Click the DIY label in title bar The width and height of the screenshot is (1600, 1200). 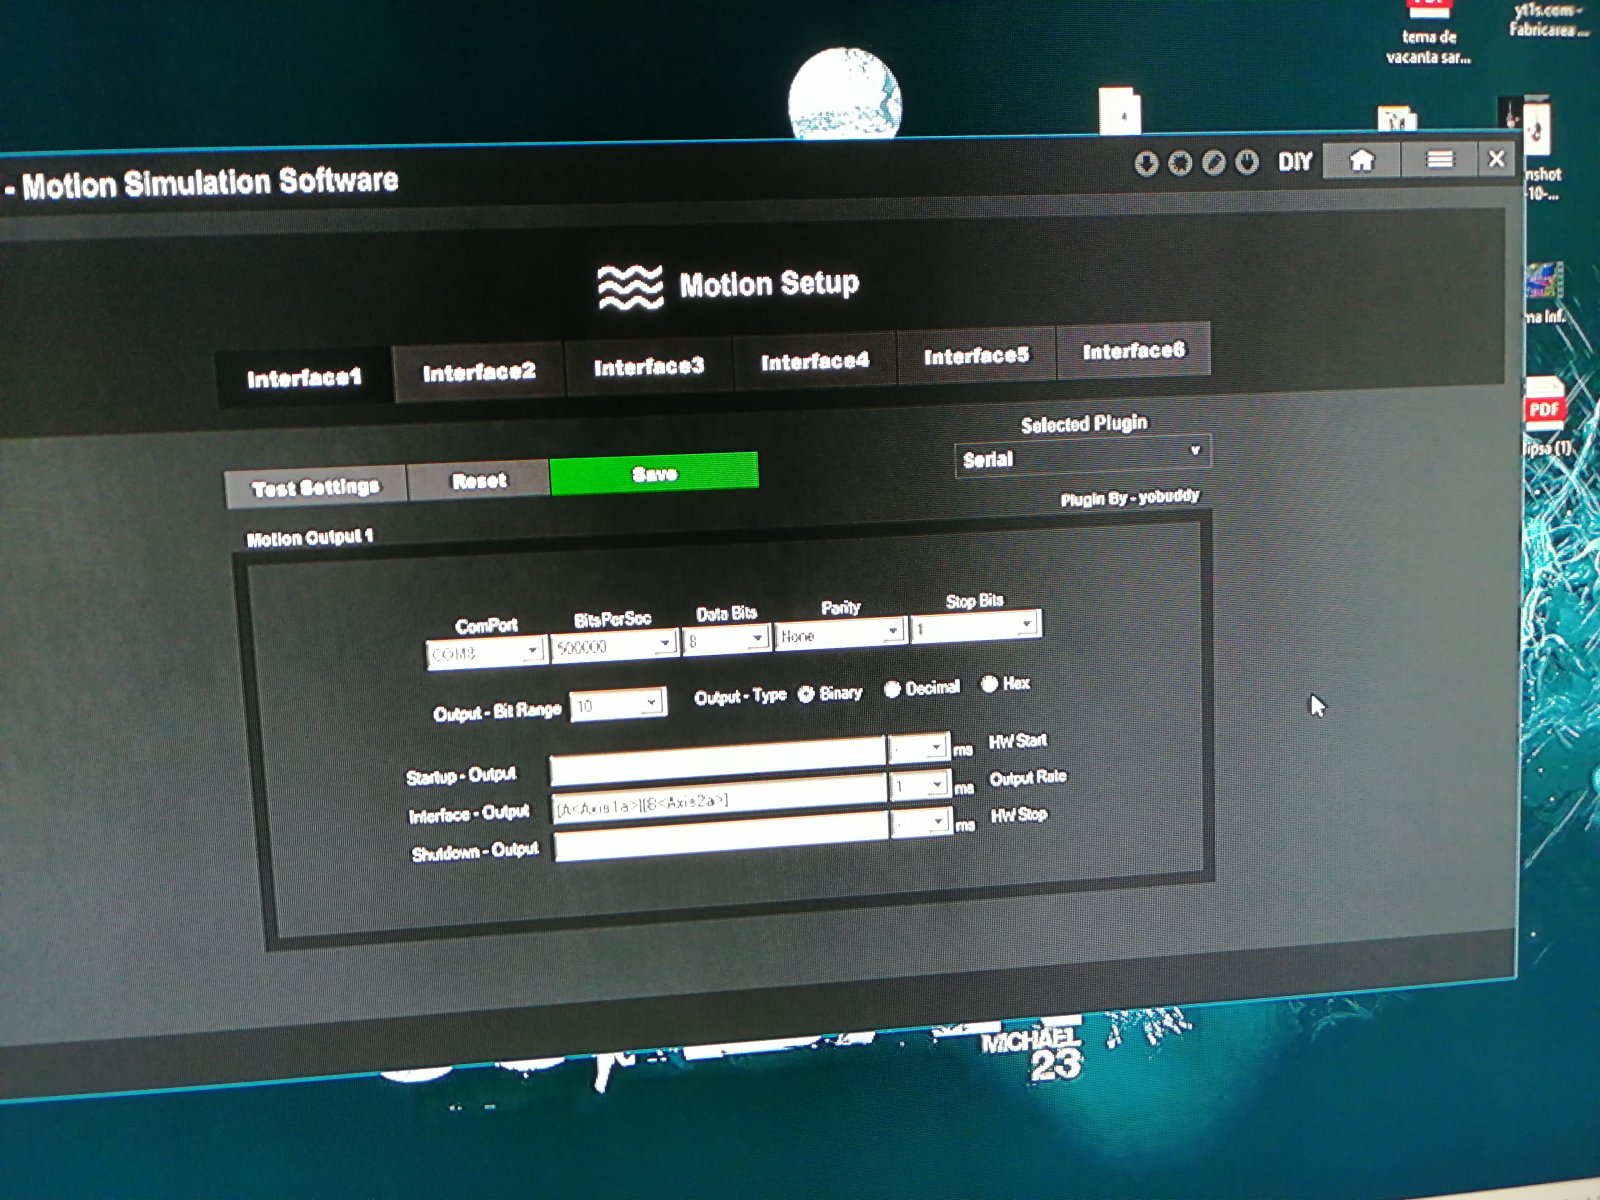[1294, 161]
